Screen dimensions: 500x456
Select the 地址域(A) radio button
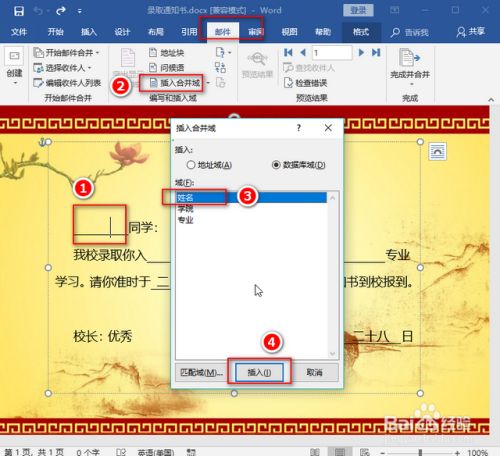tap(209, 165)
